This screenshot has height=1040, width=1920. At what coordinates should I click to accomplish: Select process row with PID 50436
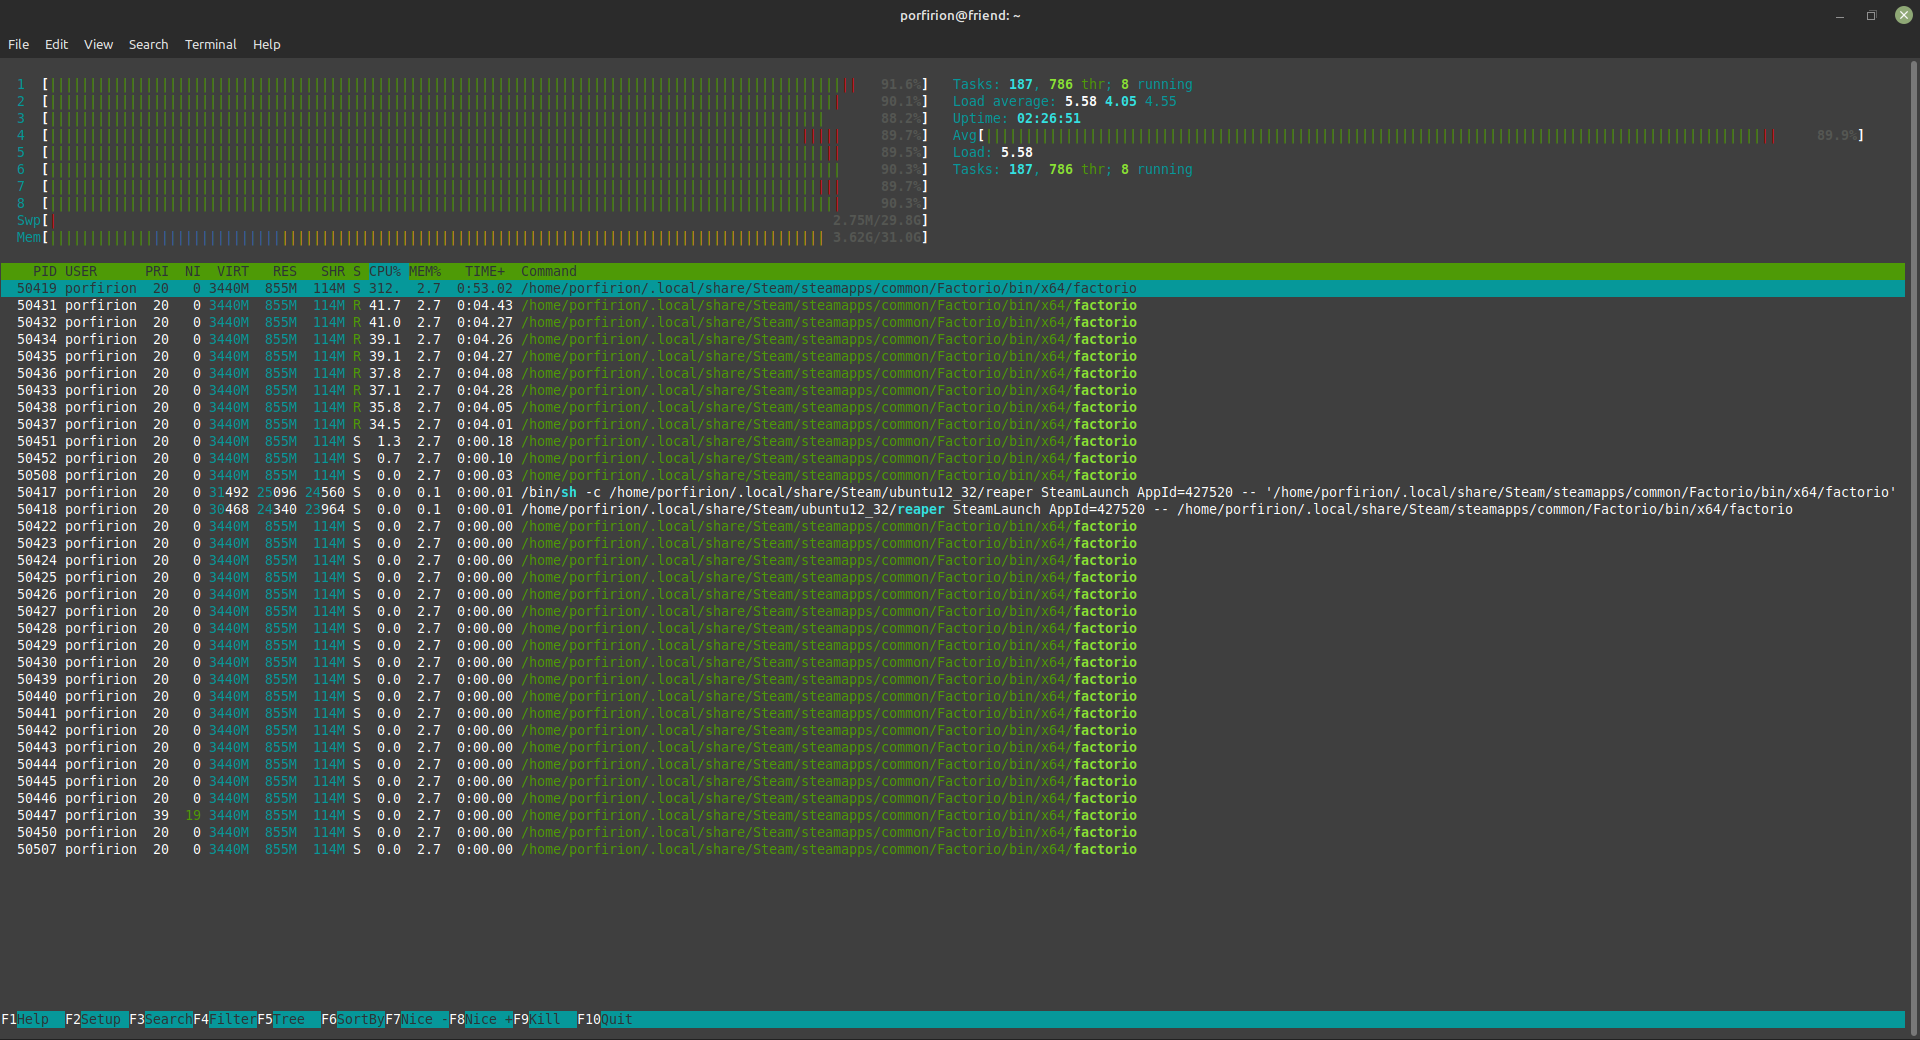952,373
